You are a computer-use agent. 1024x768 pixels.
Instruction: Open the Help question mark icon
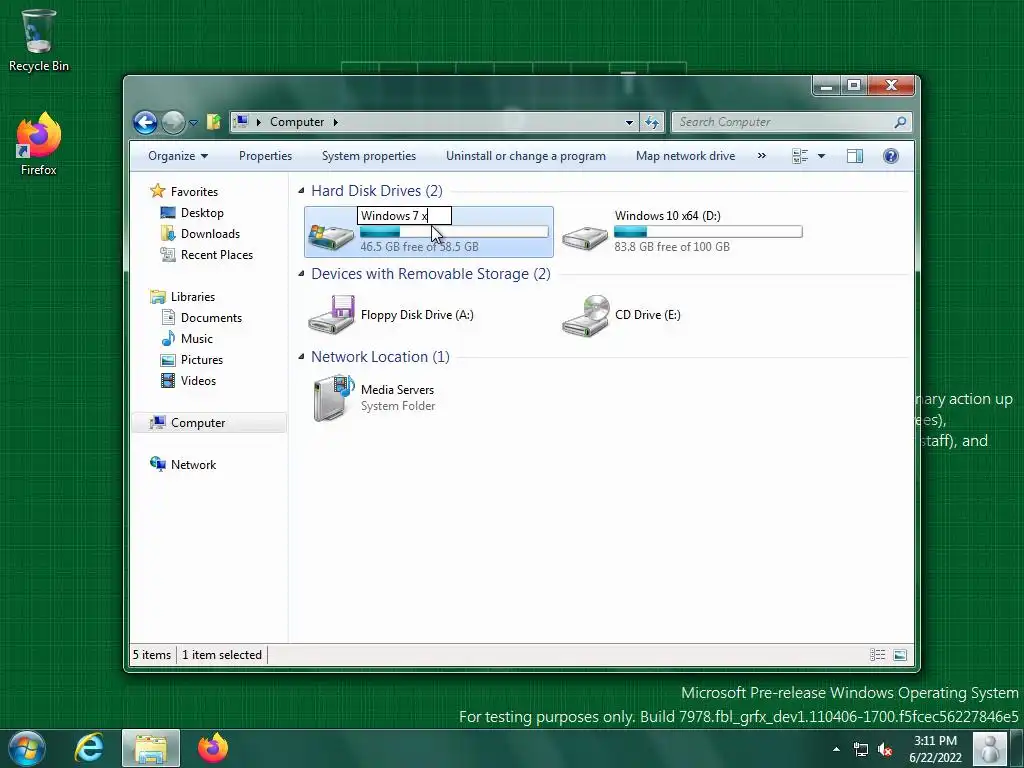point(891,156)
